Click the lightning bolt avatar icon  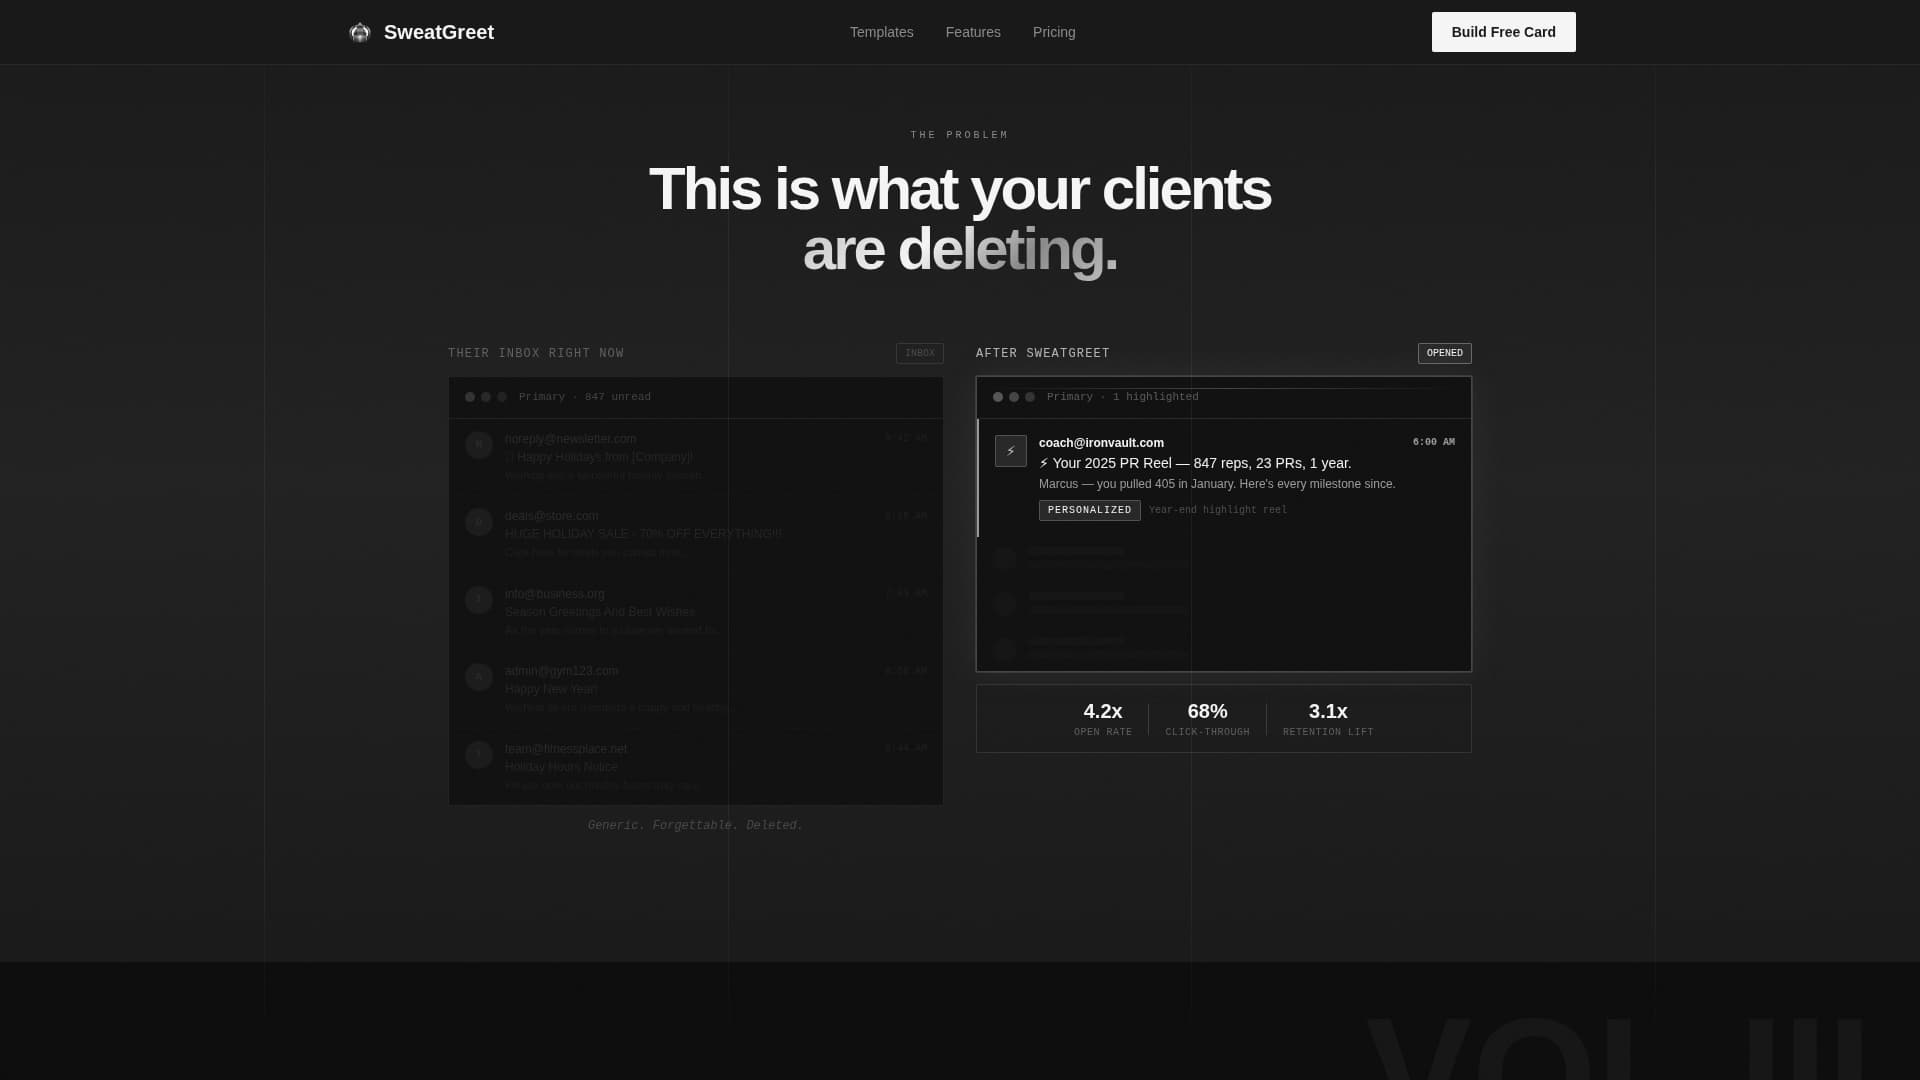click(1010, 451)
